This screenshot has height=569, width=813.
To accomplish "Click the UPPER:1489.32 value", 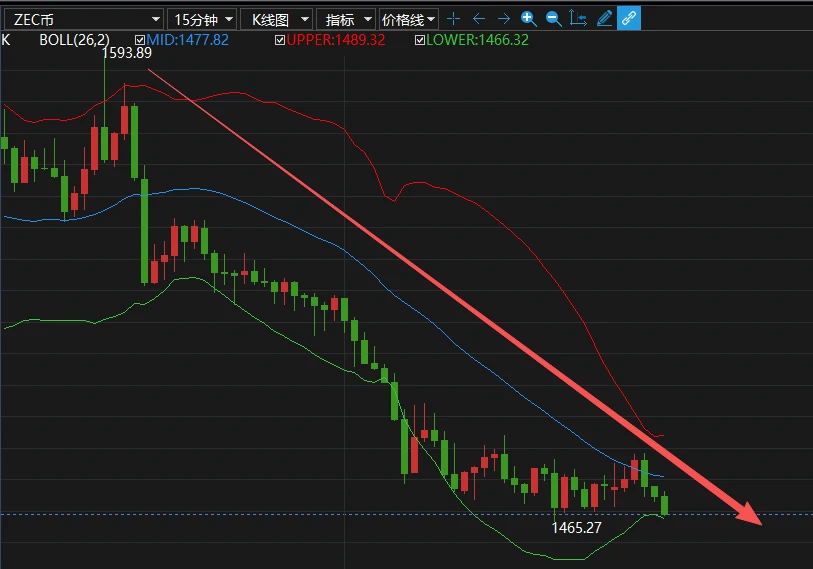I will pos(335,40).
